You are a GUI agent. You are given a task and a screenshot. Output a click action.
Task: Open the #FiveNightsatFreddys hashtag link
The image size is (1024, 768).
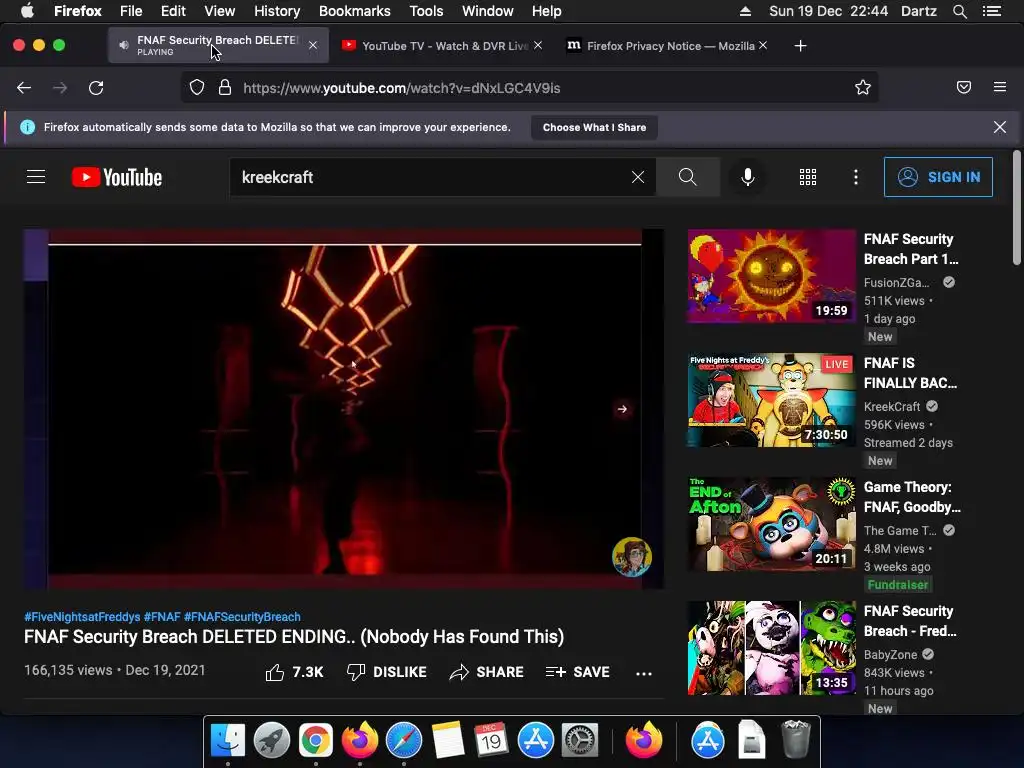click(x=82, y=616)
